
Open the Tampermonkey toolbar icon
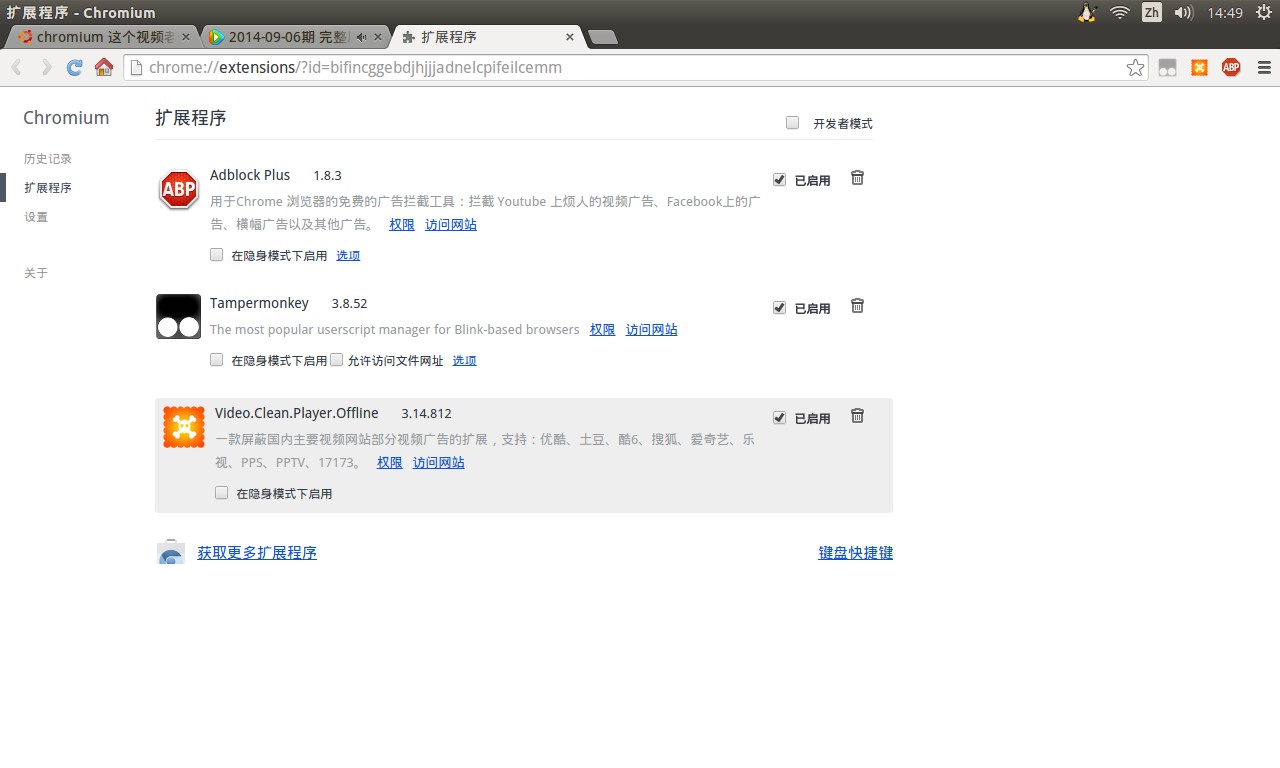pyautogui.click(x=1167, y=67)
